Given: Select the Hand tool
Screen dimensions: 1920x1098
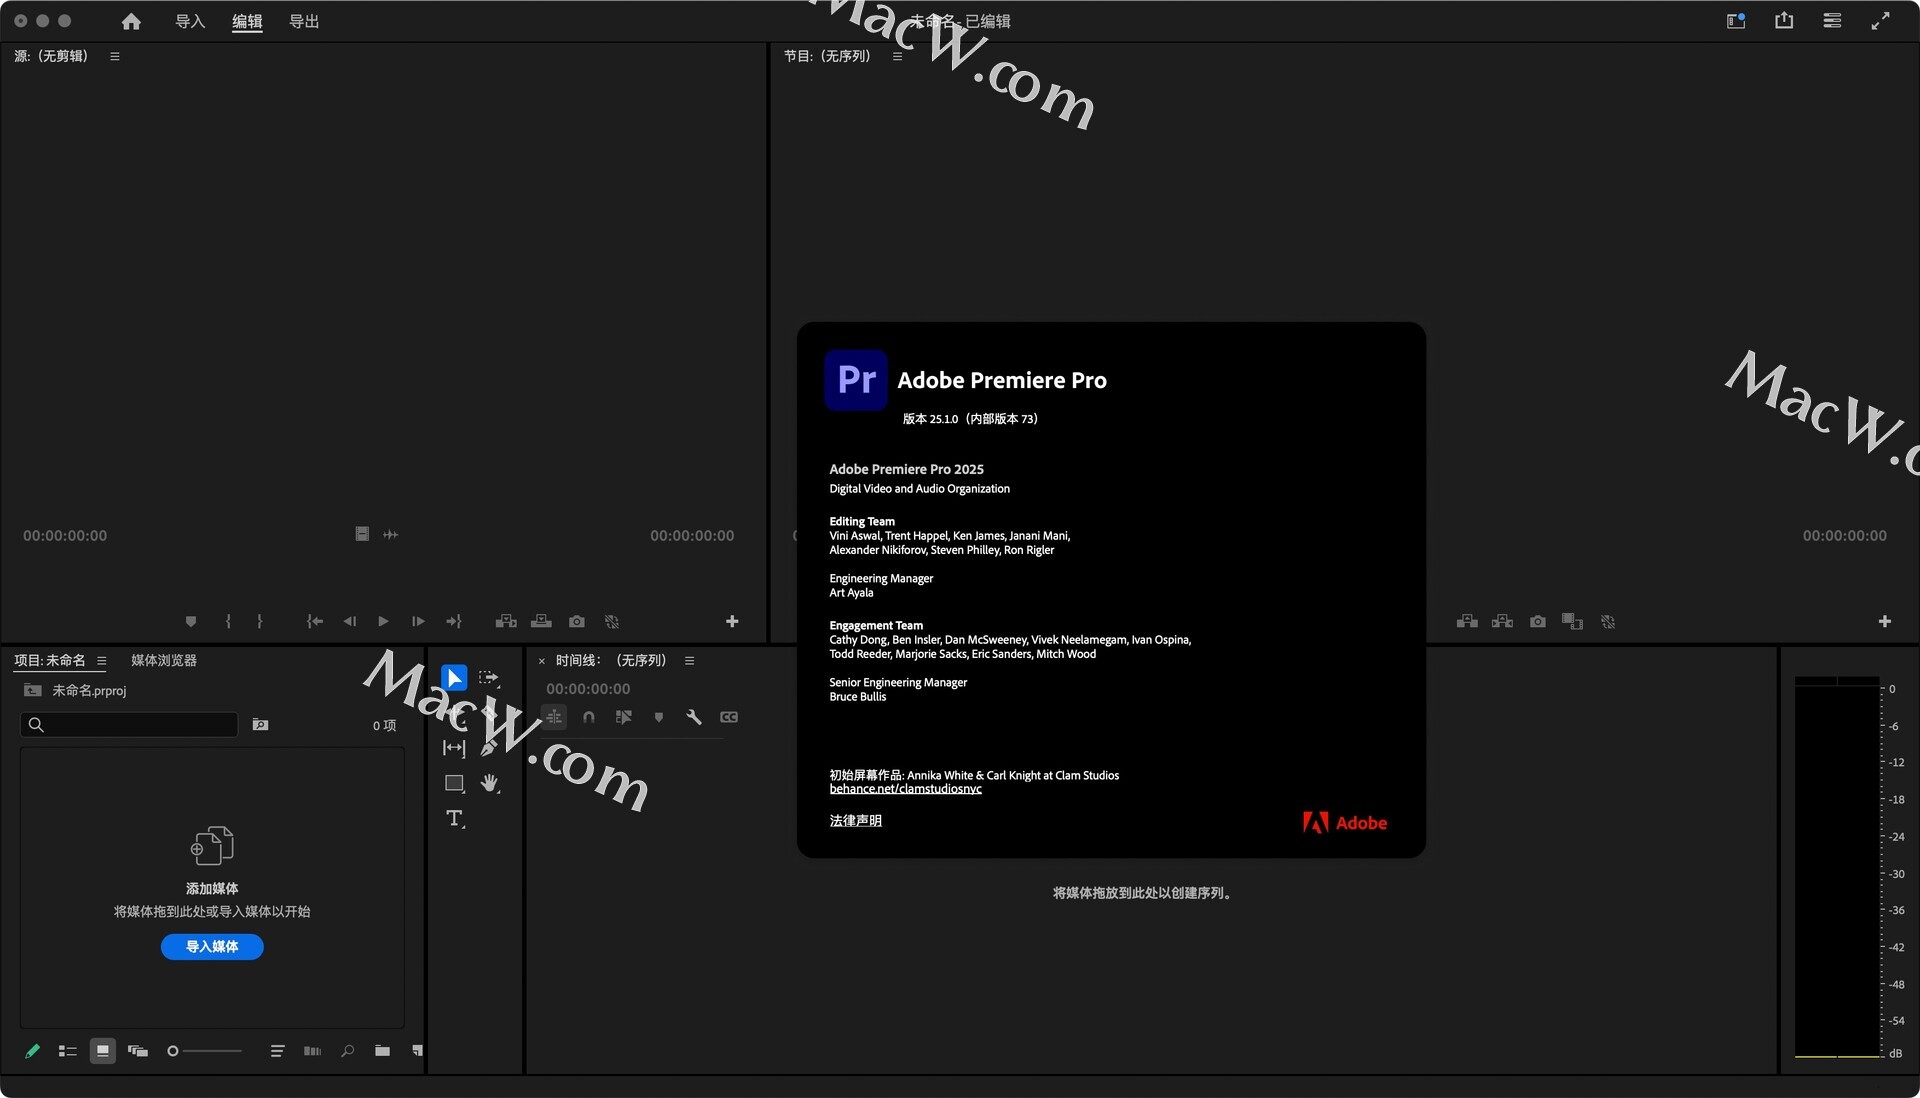Looking at the screenshot, I should point(489,782).
